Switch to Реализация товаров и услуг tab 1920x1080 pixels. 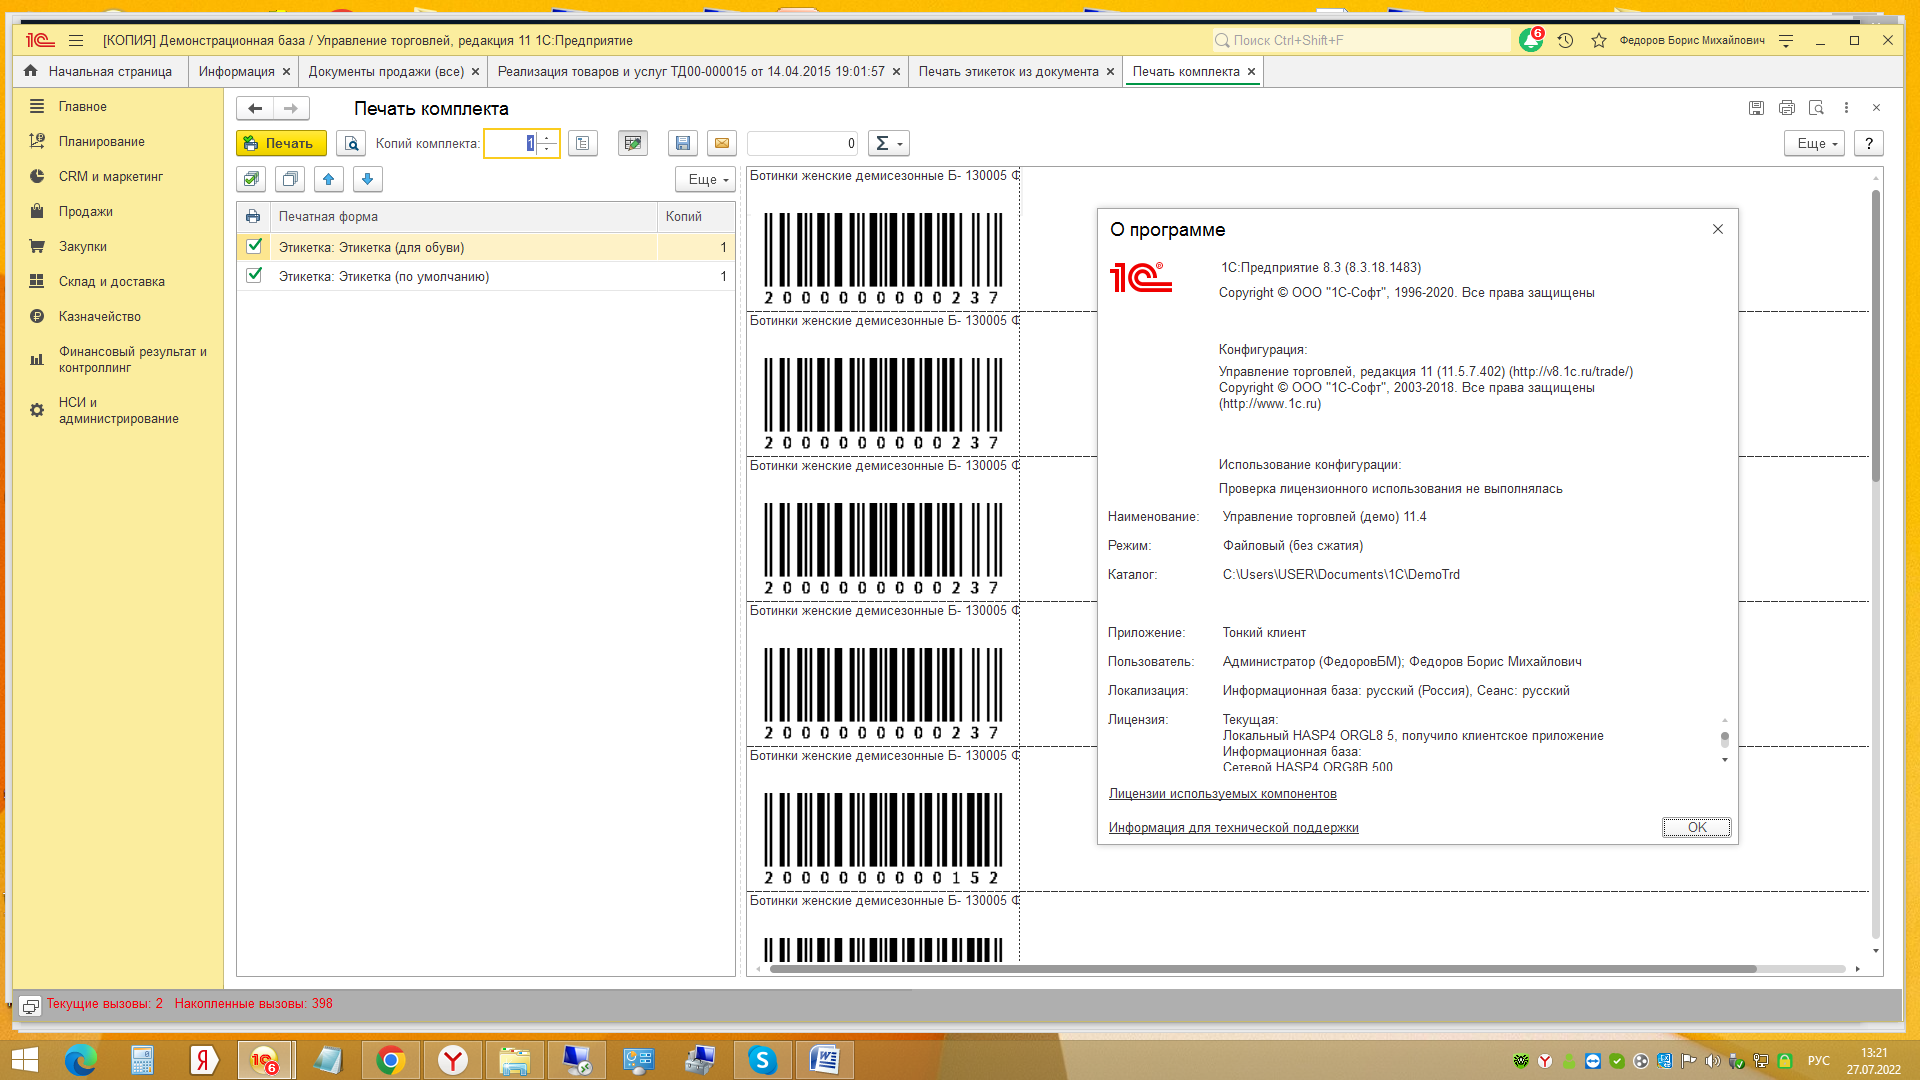(x=691, y=71)
